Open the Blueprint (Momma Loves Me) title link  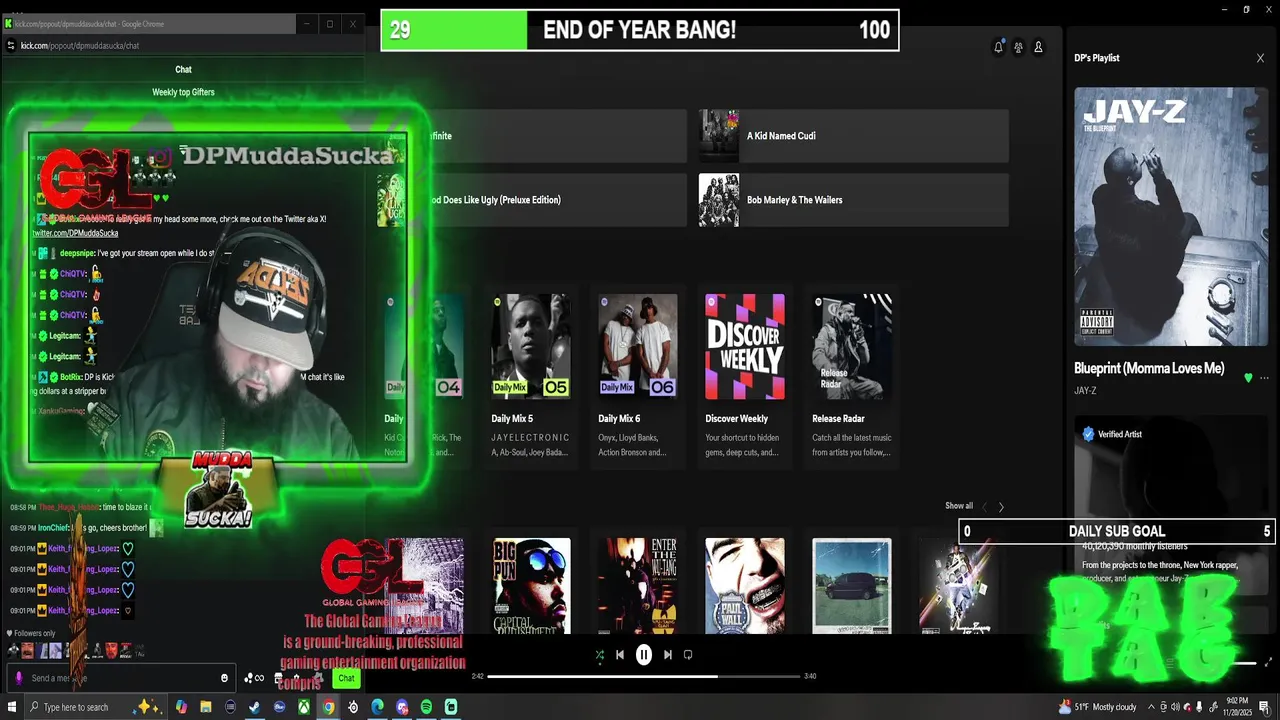[x=1149, y=368]
